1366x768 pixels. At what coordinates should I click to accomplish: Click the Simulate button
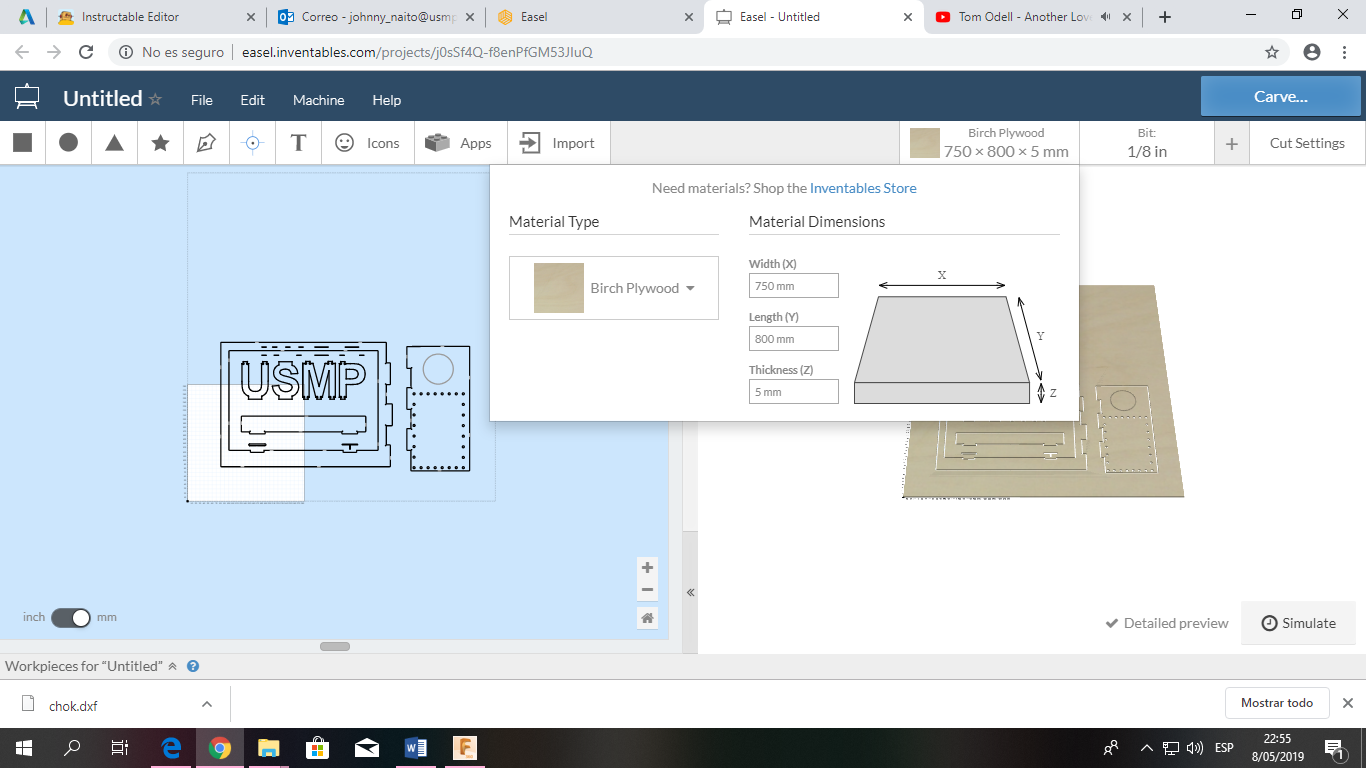coord(1298,623)
